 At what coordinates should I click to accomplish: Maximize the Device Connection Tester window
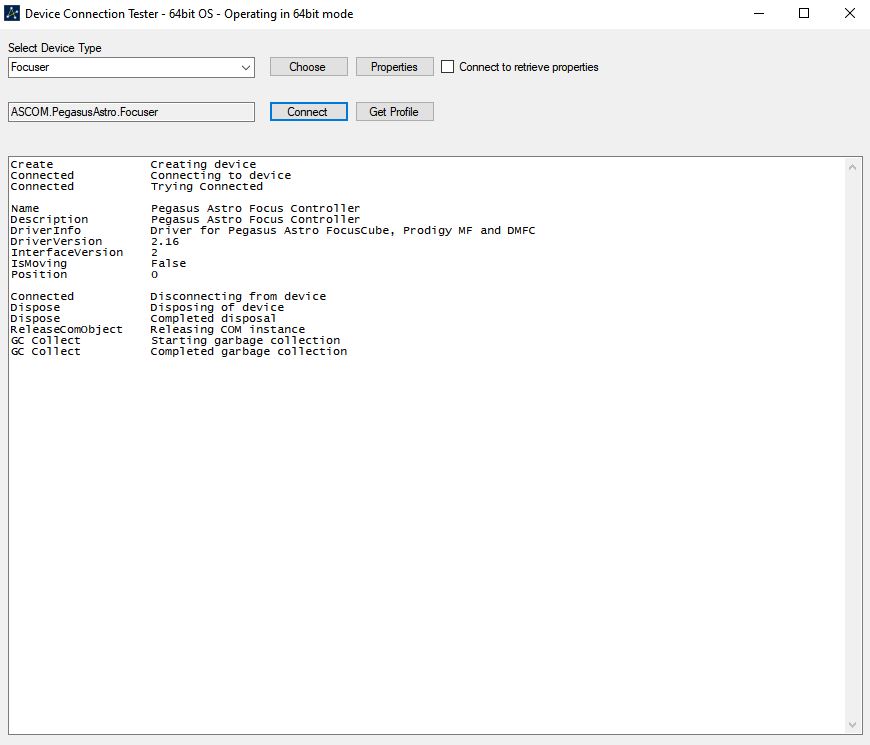[x=804, y=13]
